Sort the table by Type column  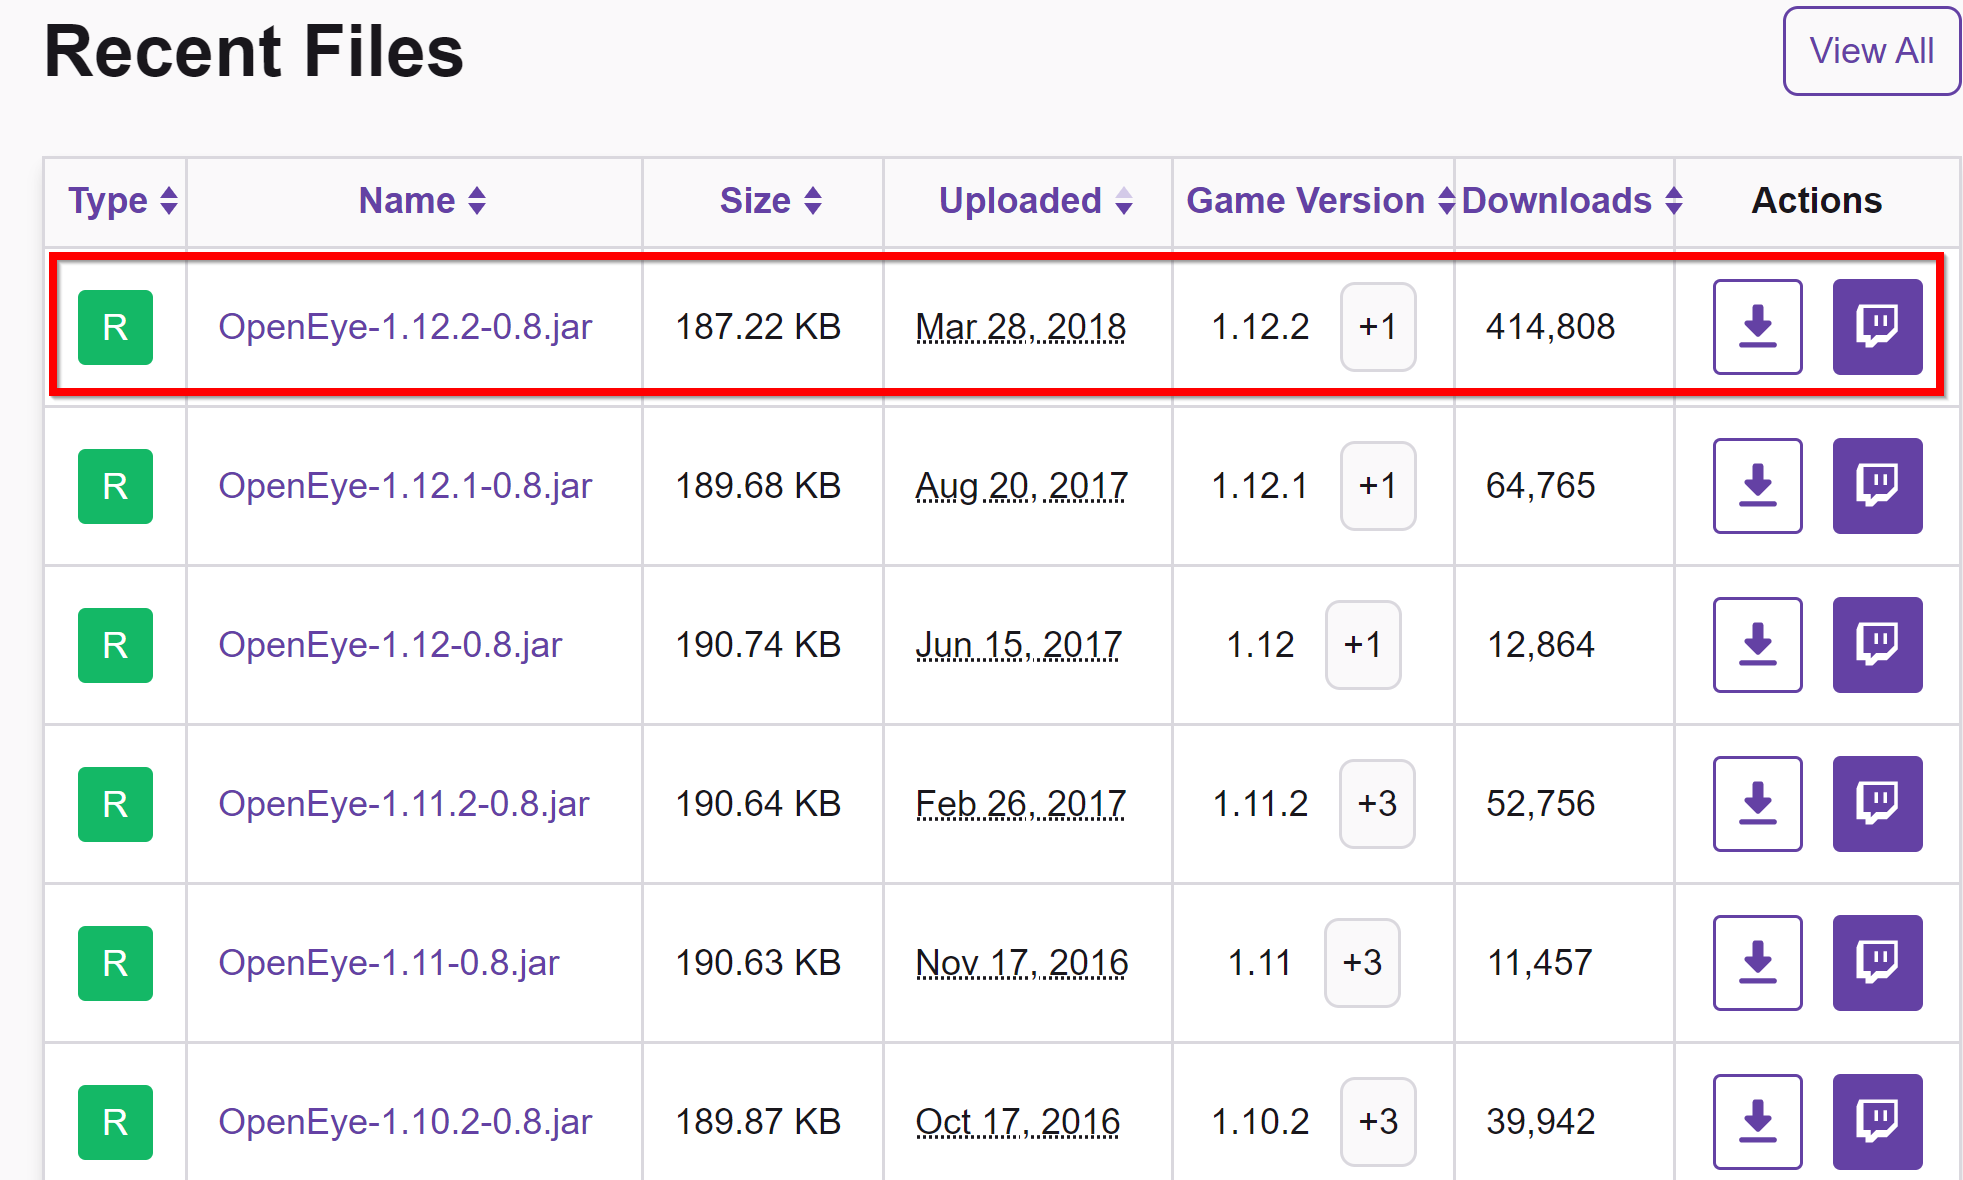tap(122, 201)
